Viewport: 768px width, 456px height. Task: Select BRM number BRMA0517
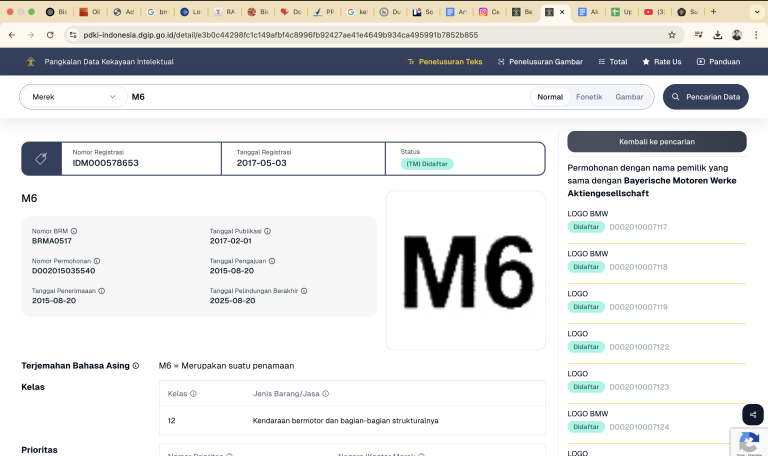[52, 241]
